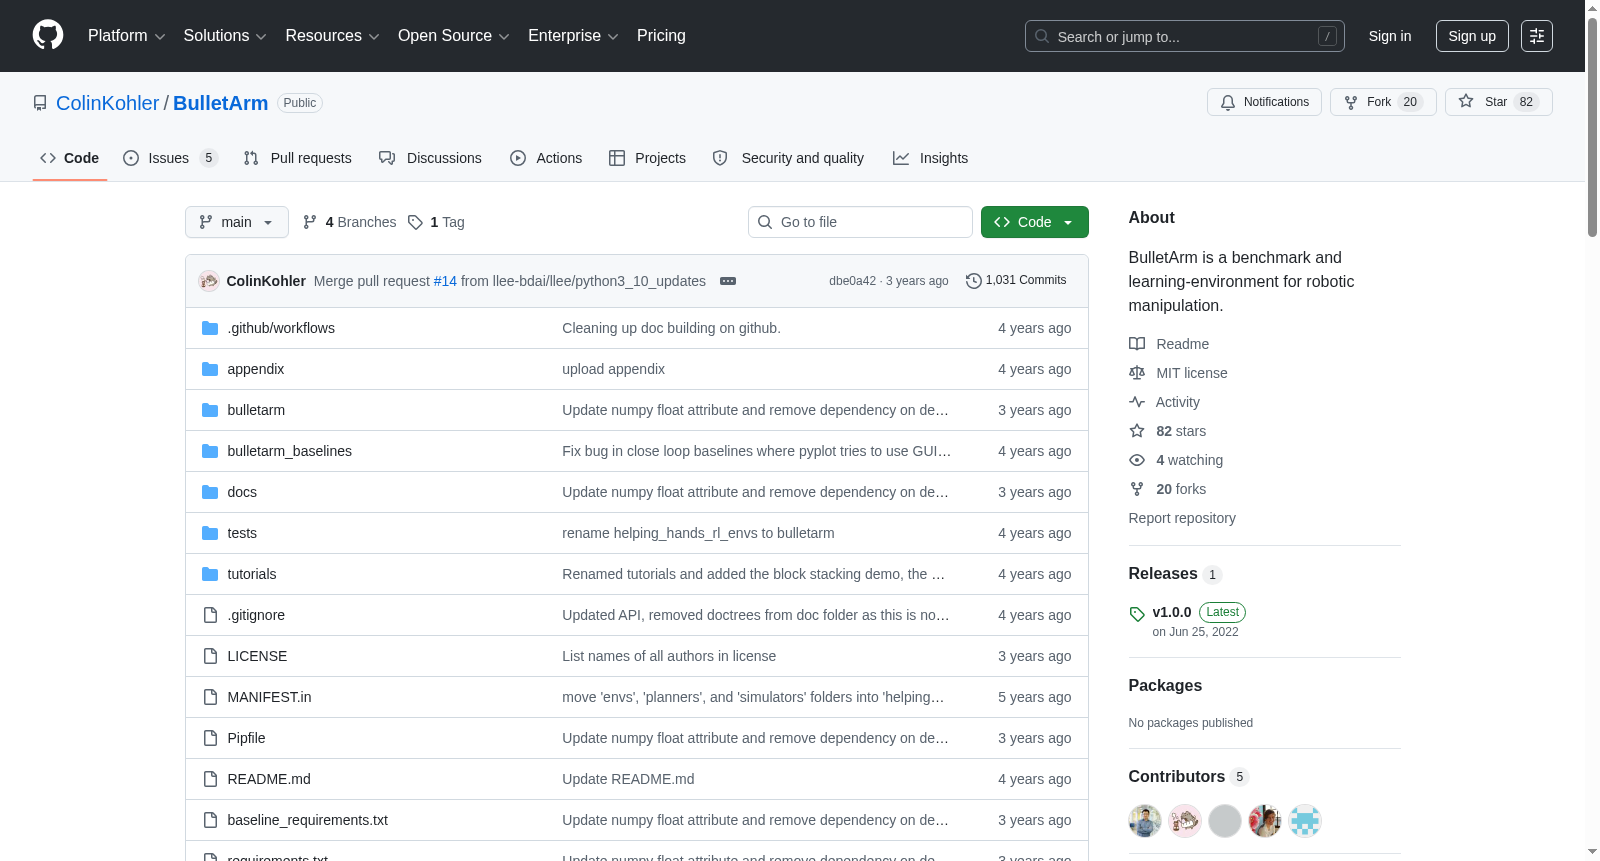Open the ColinKohler owner profile link
The height and width of the screenshot is (861, 1600).
(x=107, y=103)
